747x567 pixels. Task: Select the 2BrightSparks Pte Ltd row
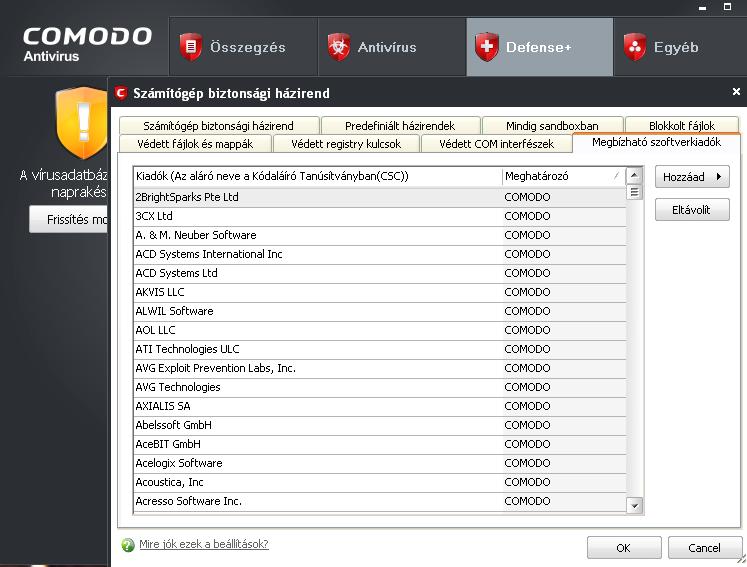click(380, 197)
